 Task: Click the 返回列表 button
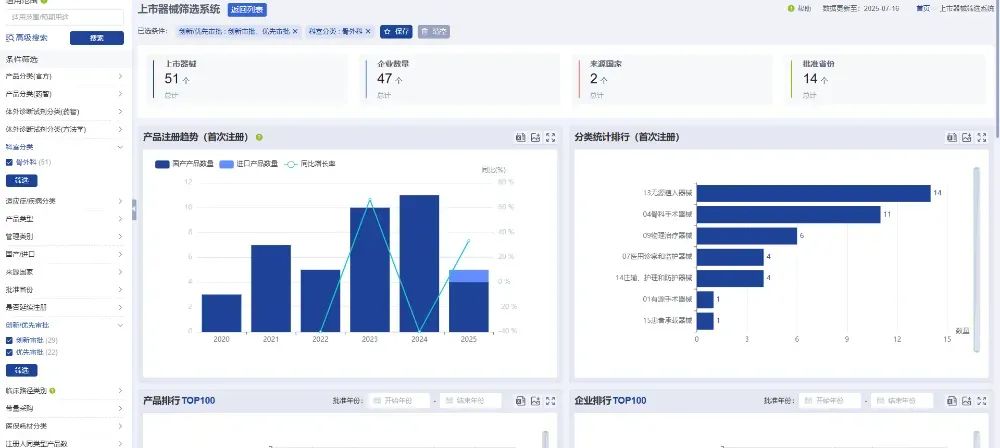[247, 9]
